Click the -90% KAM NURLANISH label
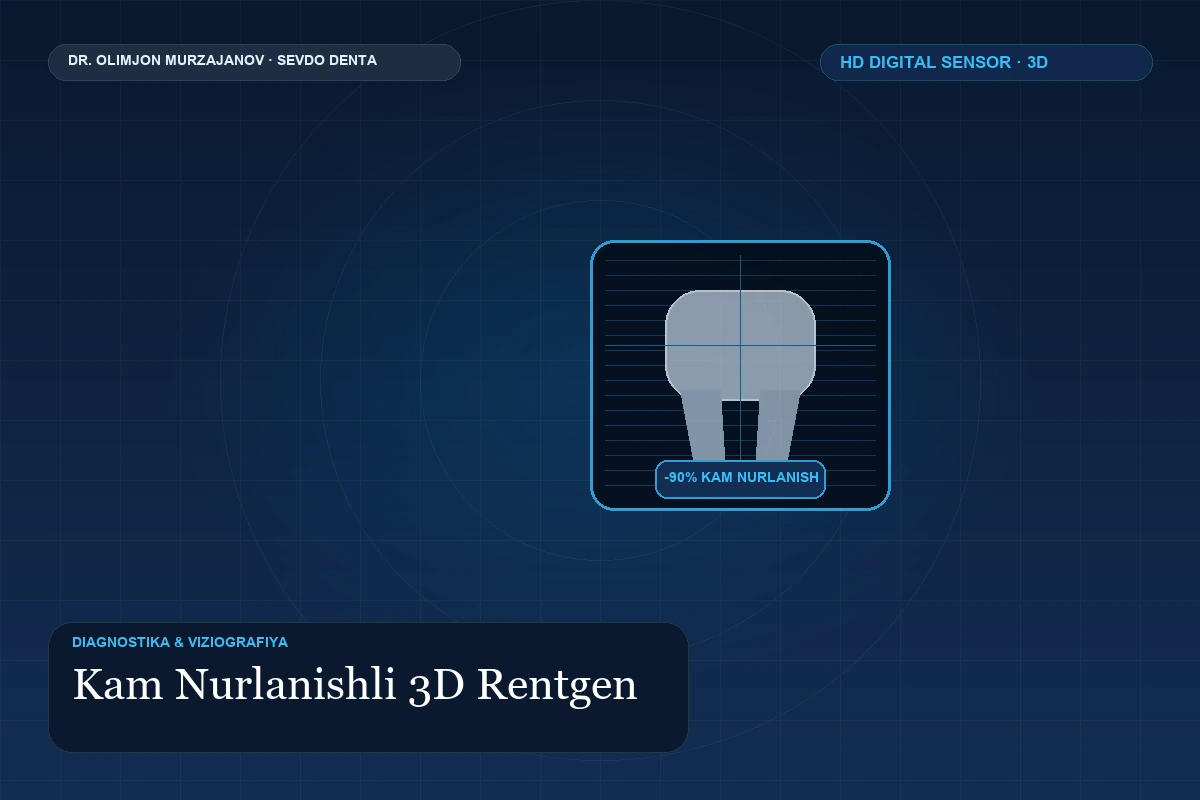1200x800 pixels. (x=740, y=479)
